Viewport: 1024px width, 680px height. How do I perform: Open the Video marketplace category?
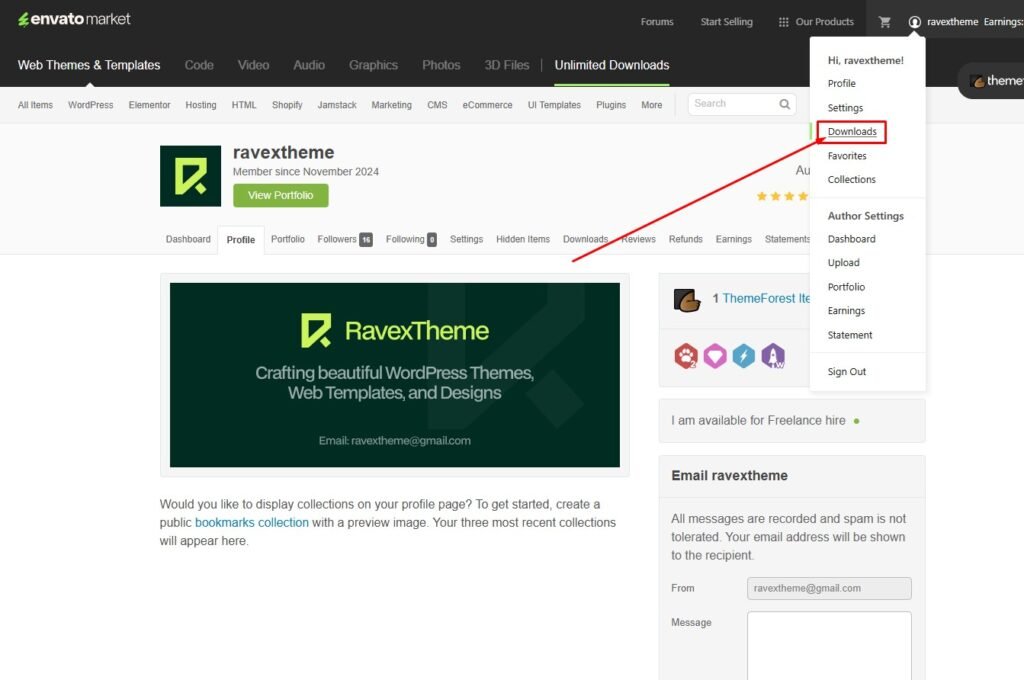pyautogui.click(x=253, y=65)
